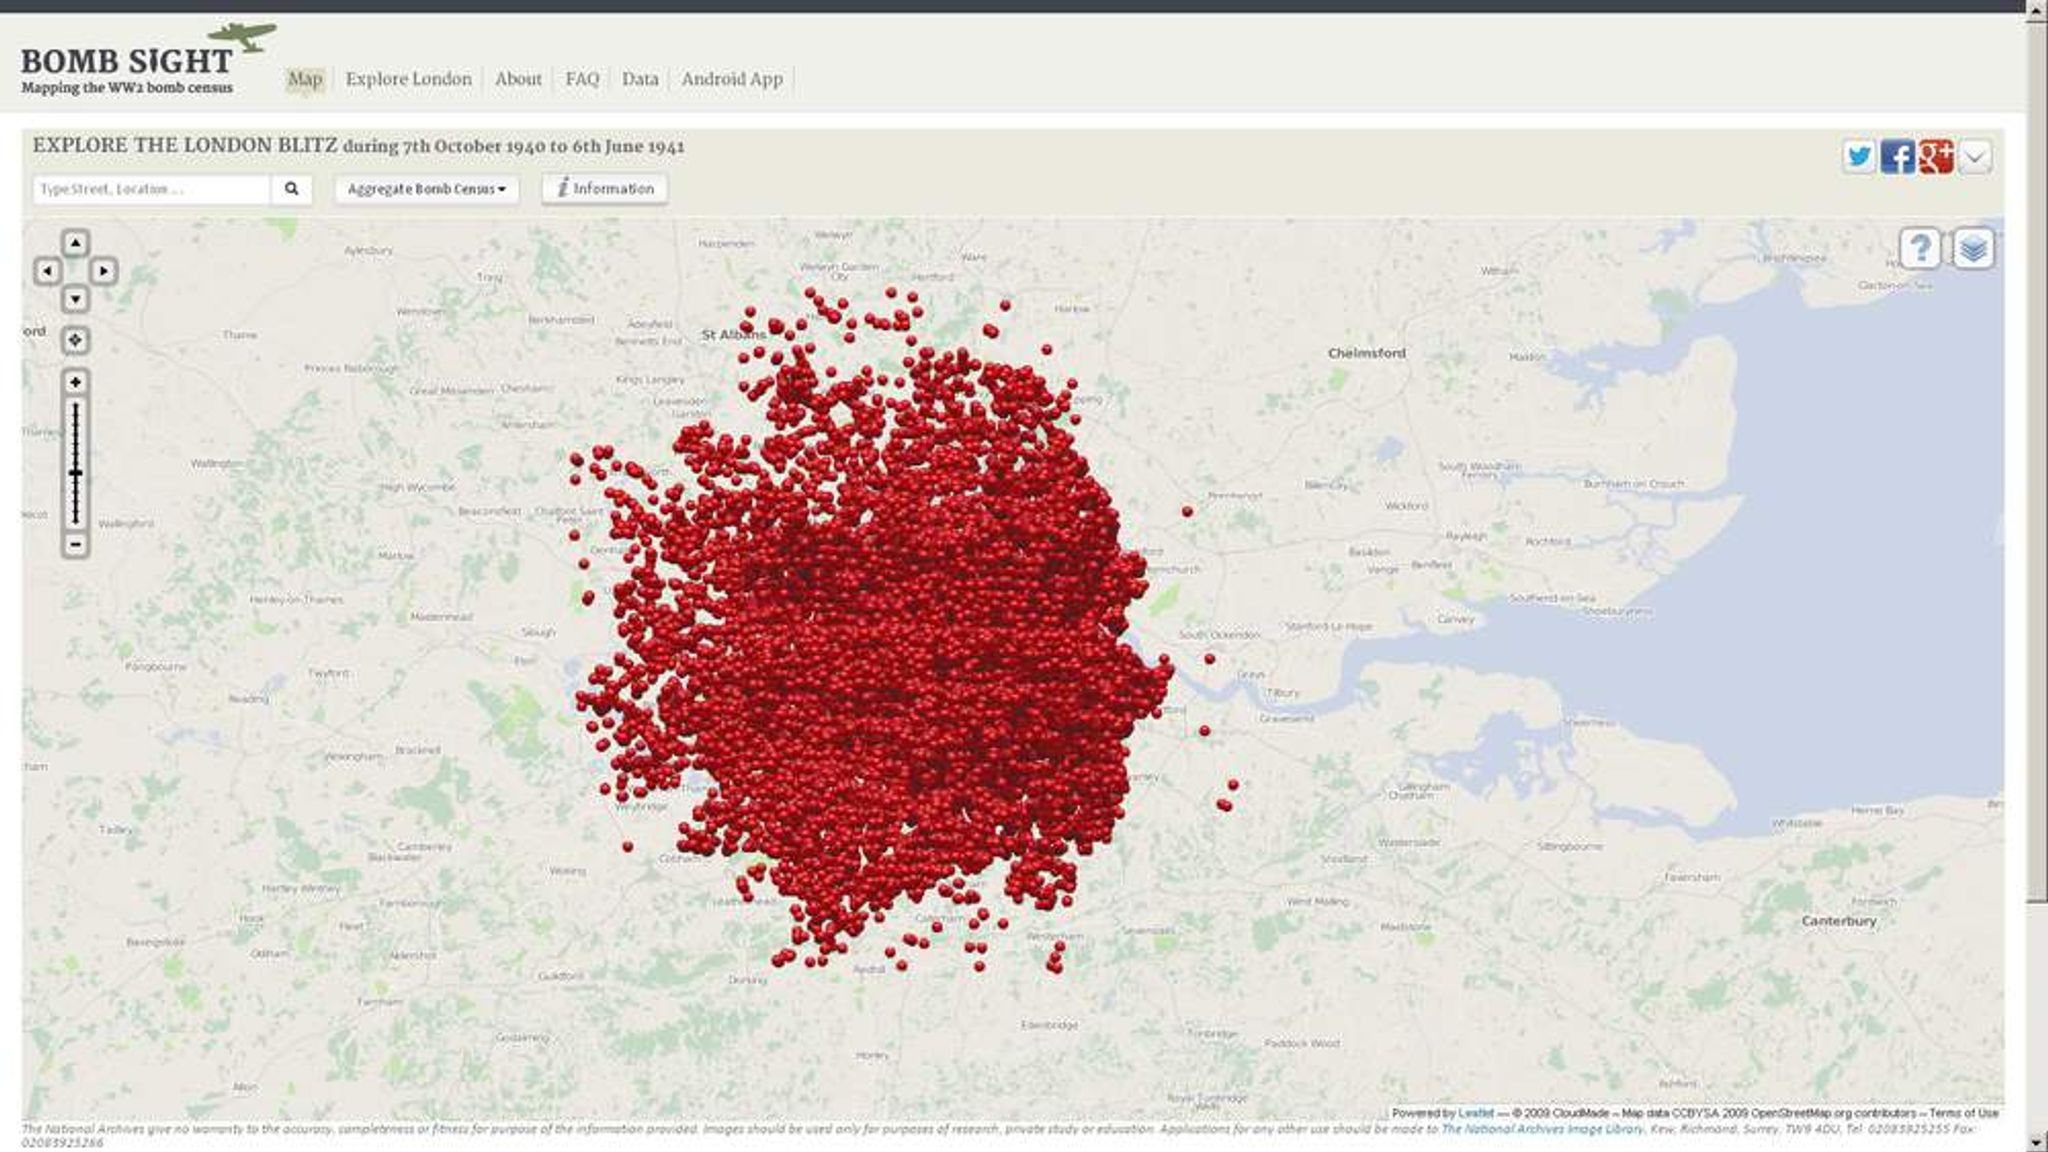The height and width of the screenshot is (1152, 2048).
Task: Pan the map up with the arrow
Action: (x=75, y=243)
